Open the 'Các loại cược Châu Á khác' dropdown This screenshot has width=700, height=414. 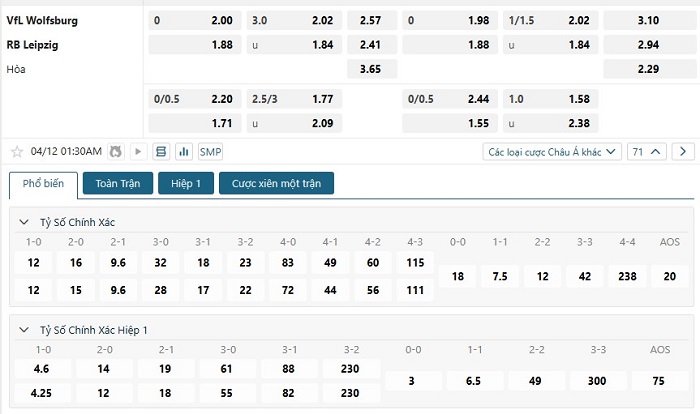click(x=551, y=152)
